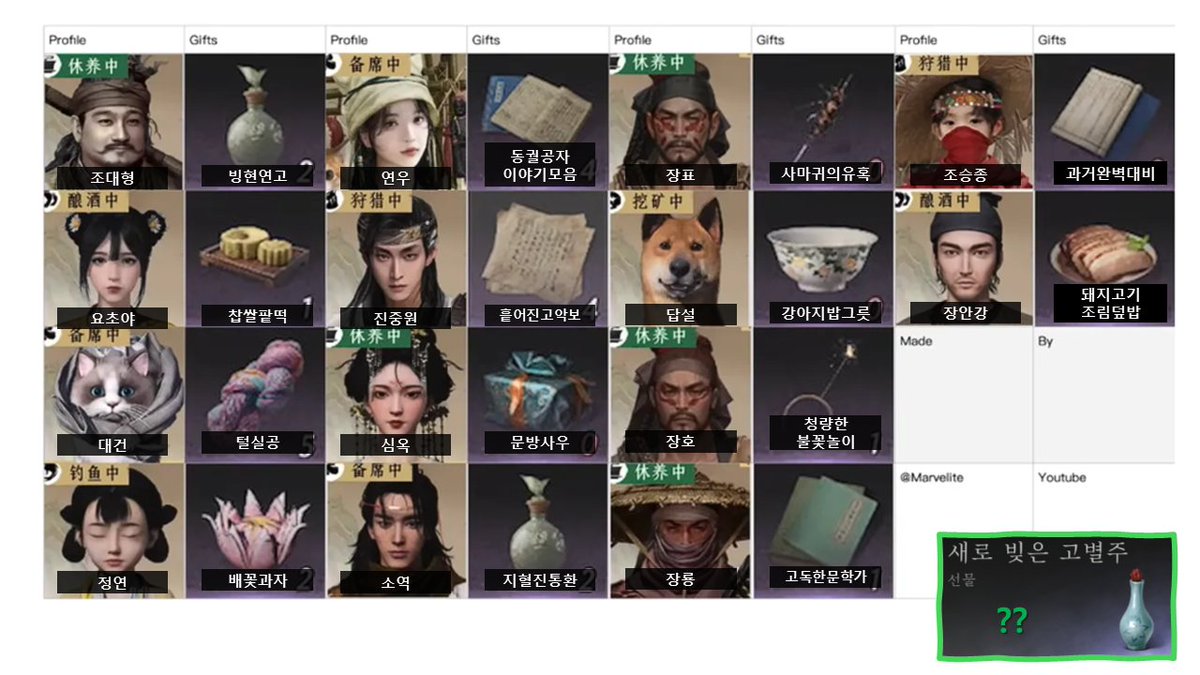Select 소역's profile portrait
This screenshot has width=1200, height=675.
click(x=396, y=531)
